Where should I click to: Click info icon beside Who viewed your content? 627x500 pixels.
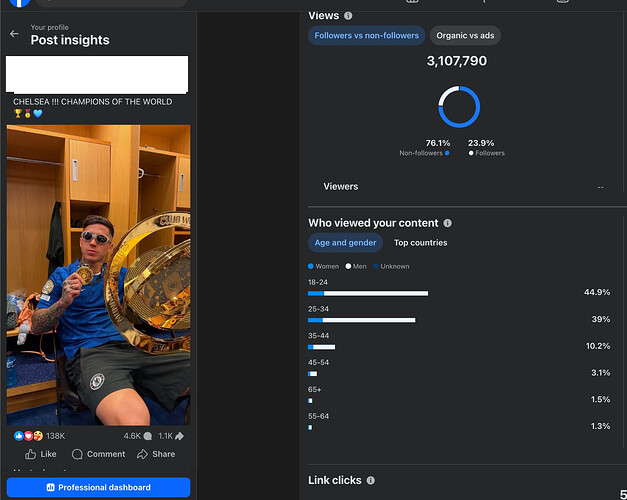point(447,223)
